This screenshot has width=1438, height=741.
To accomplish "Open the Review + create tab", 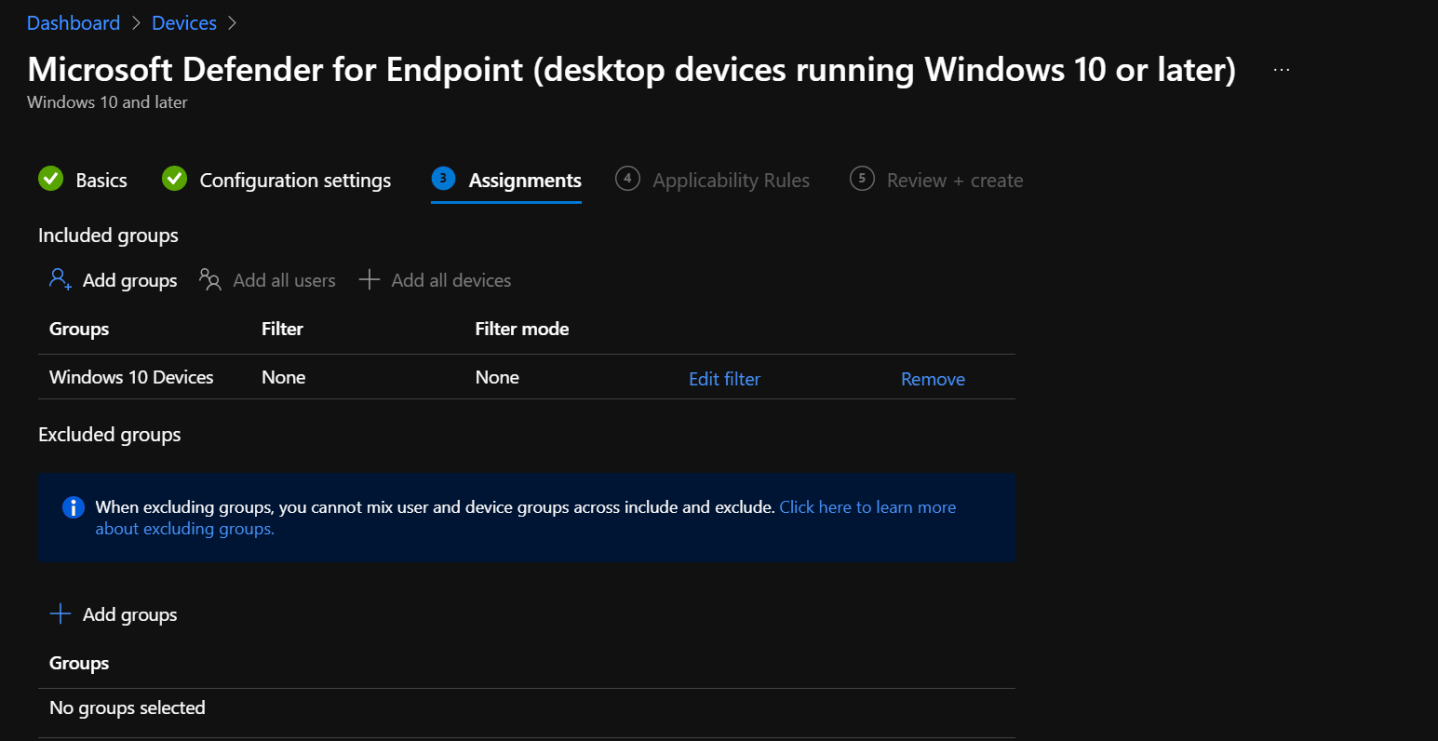I will 955,180.
